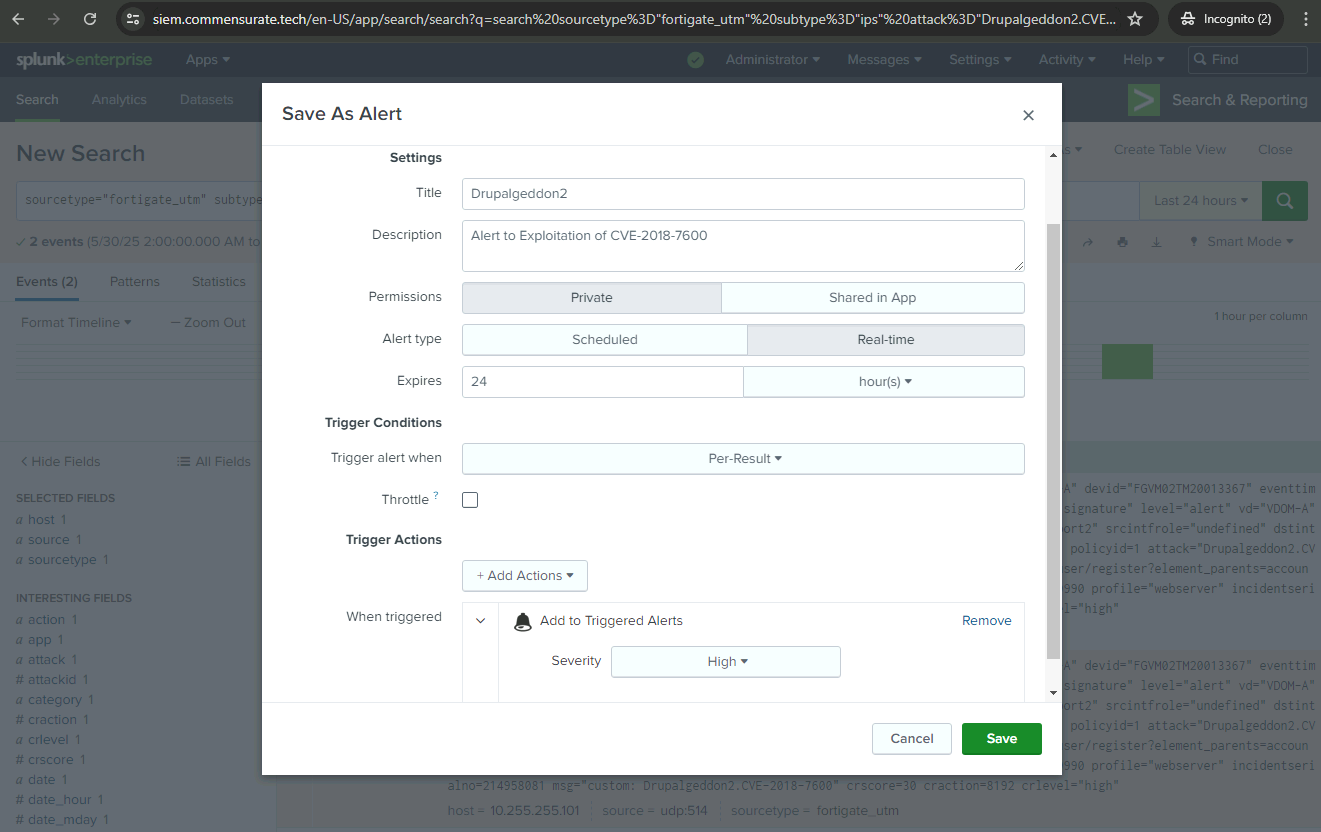Select Private permissions option
The height and width of the screenshot is (832, 1321).
(591, 298)
